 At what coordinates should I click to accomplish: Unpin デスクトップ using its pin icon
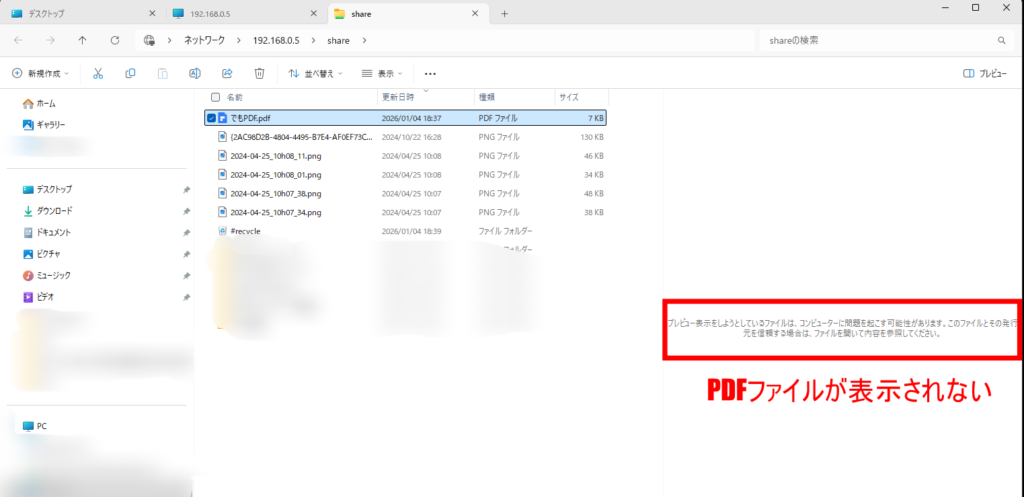[186, 189]
